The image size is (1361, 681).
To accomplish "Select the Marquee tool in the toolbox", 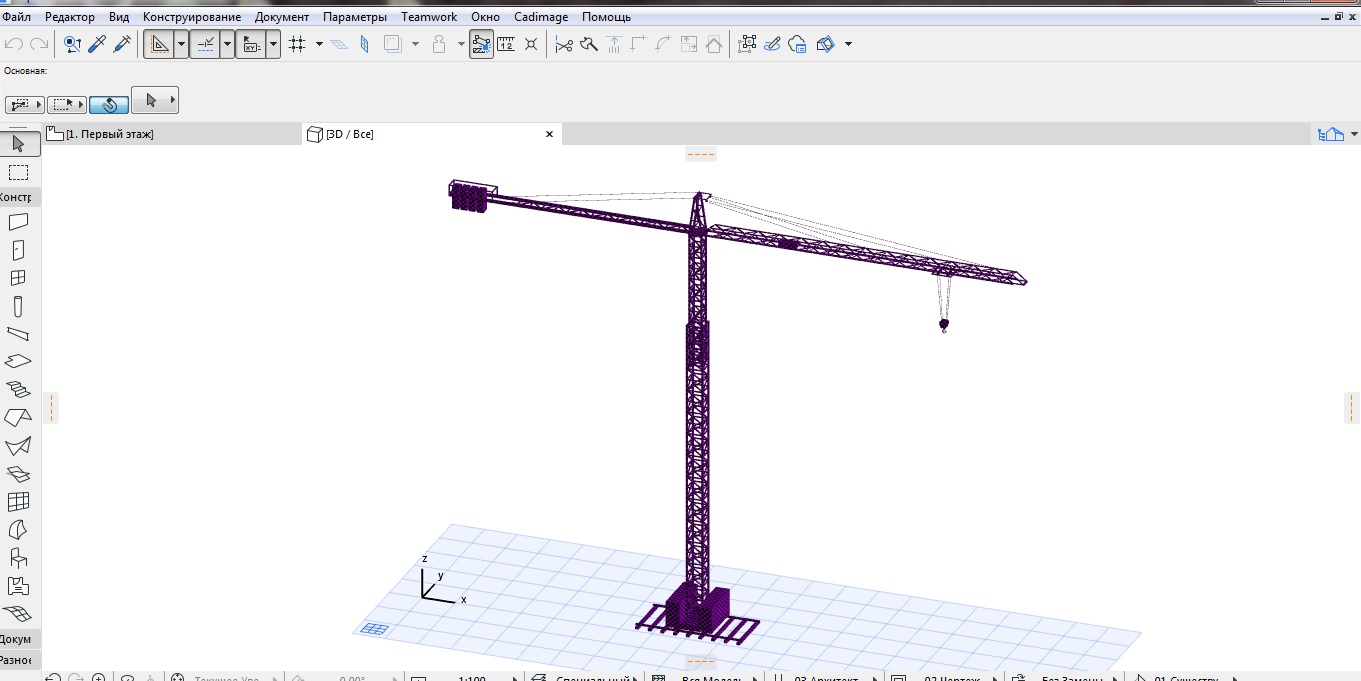I will click(18, 172).
